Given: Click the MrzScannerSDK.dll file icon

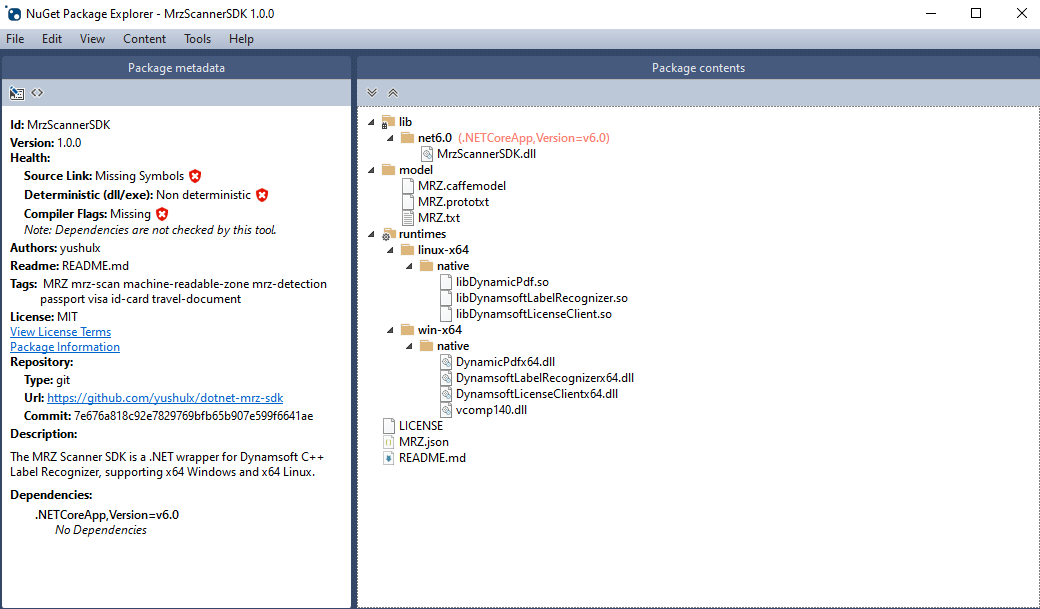Looking at the screenshot, I should [x=427, y=154].
